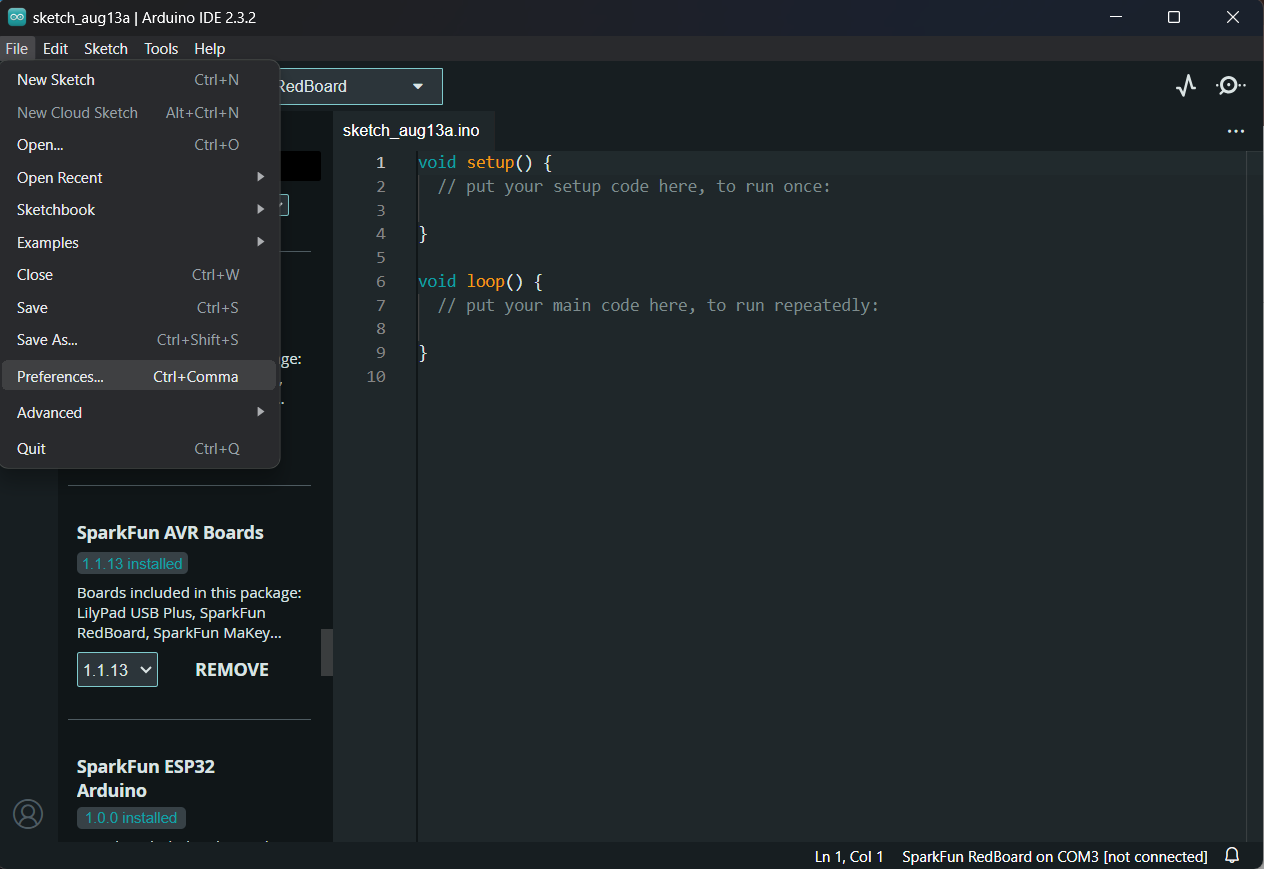Click board status text in status bar

[x=1054, y=856]
